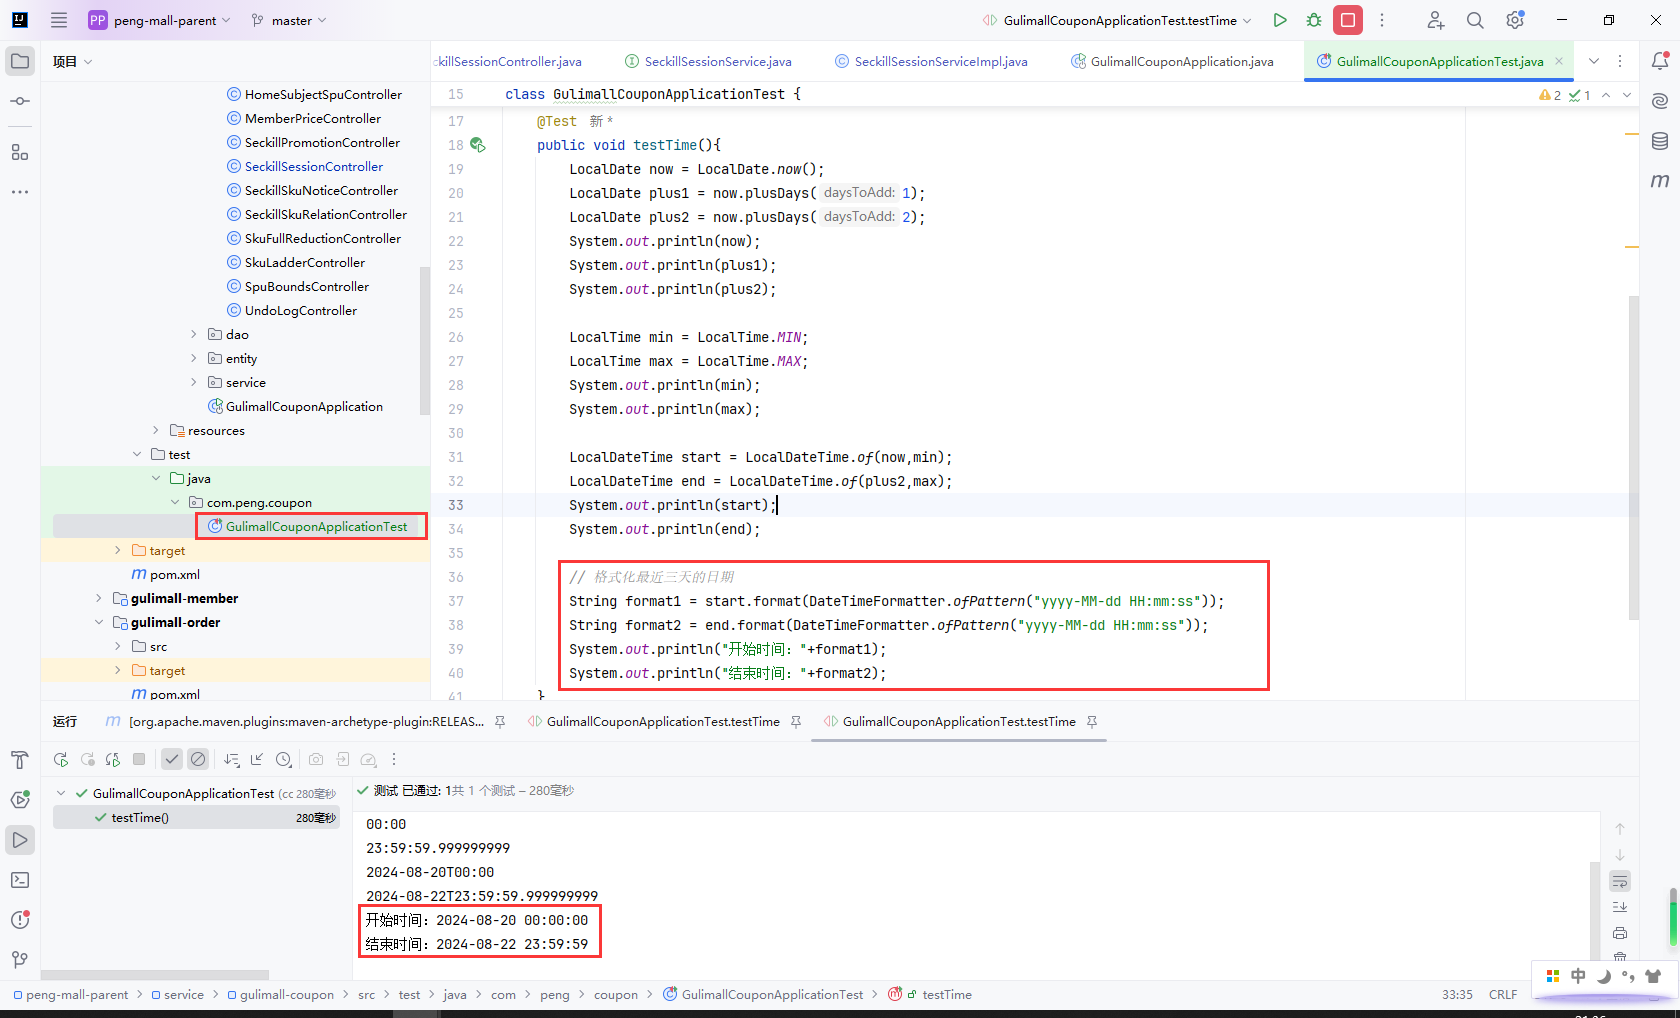Collapse GulimallCouponApplicationTest results node

pyautogui.click(x=61, y=793)
